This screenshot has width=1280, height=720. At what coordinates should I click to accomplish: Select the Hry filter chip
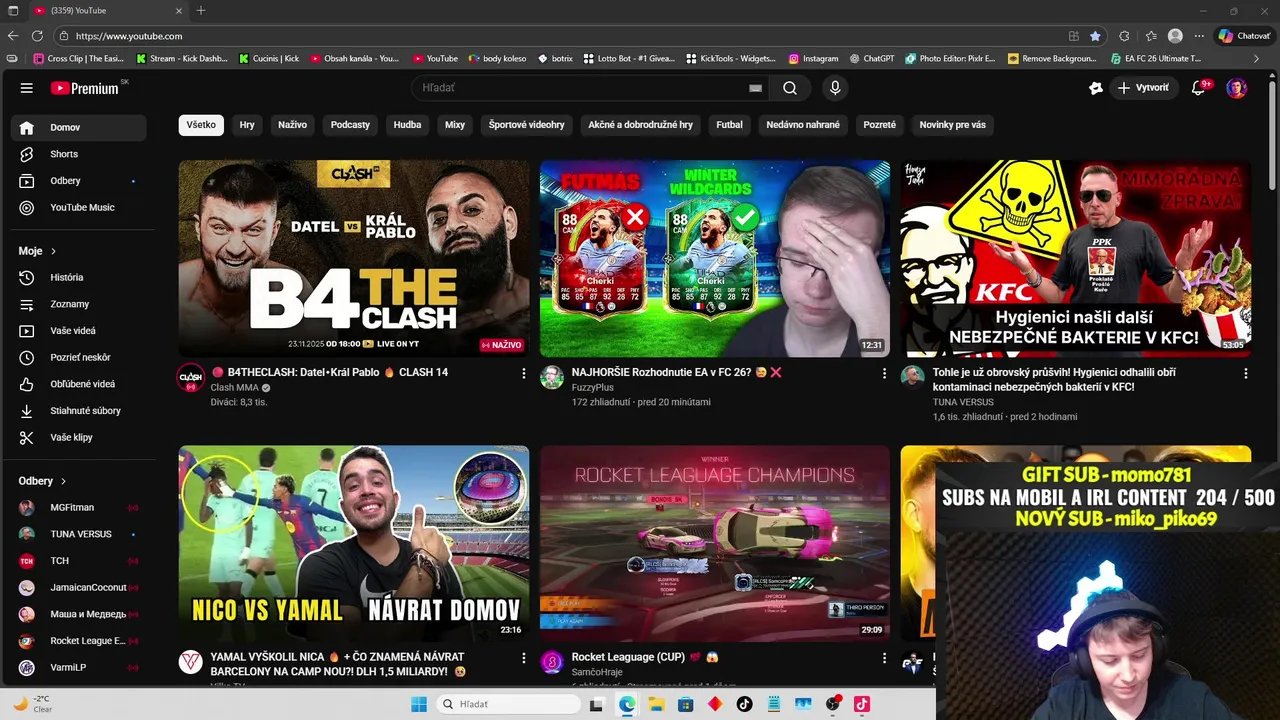click(x=247, y=125)
